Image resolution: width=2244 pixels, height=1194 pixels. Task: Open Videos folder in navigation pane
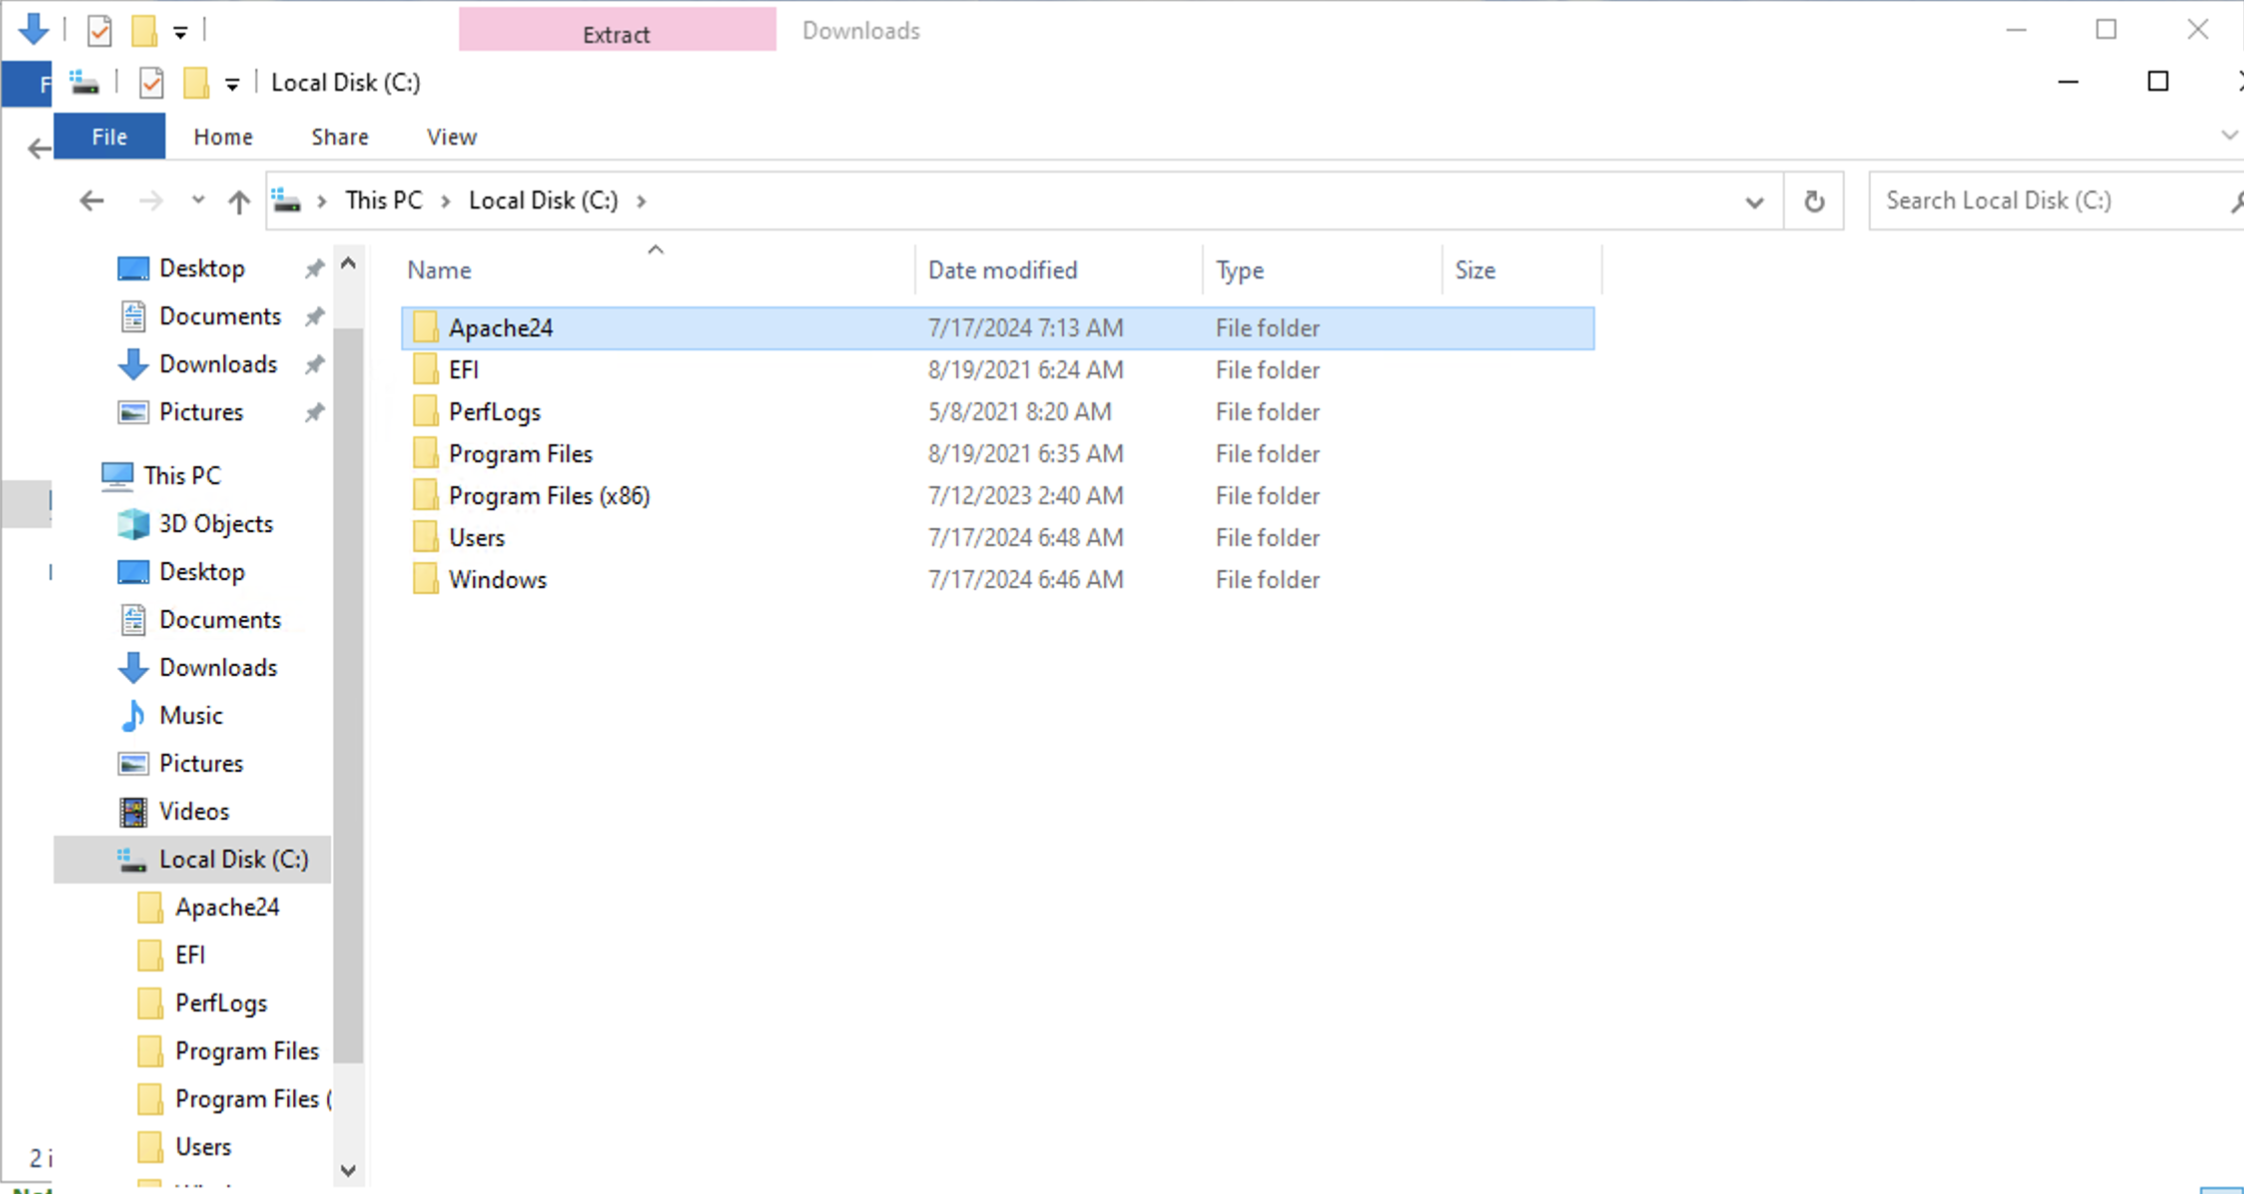click(194, 811)
